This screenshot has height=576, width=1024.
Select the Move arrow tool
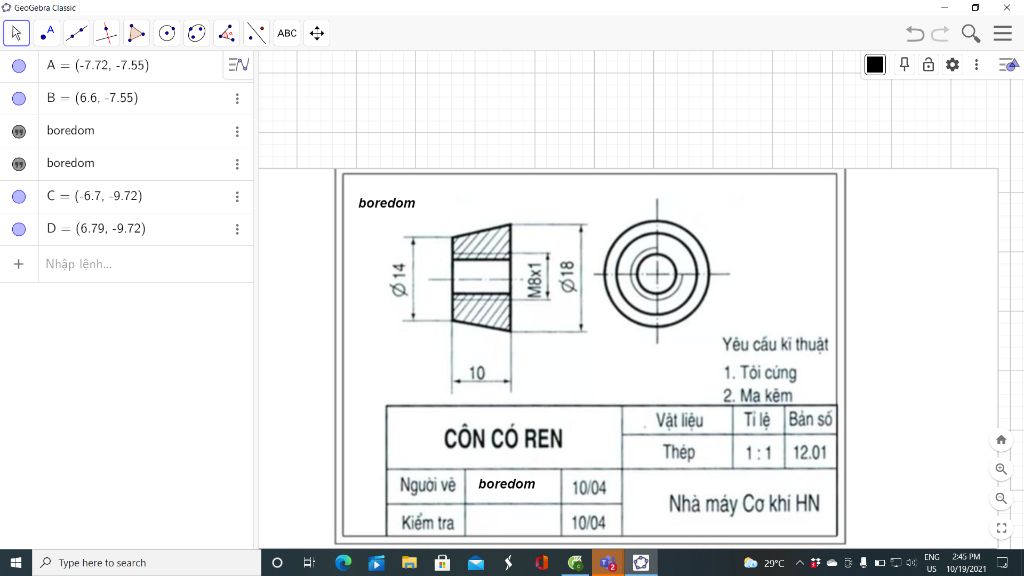[x=16, y=33]
